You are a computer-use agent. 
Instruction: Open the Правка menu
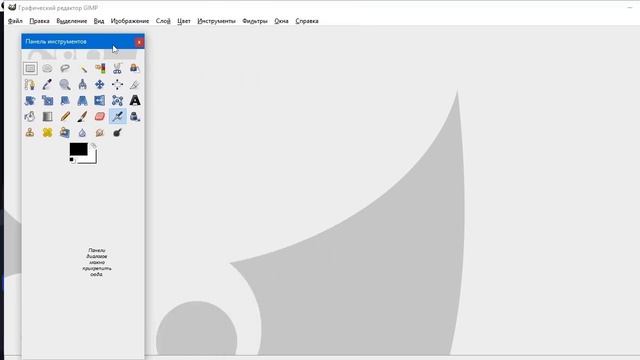coord(39,21)
